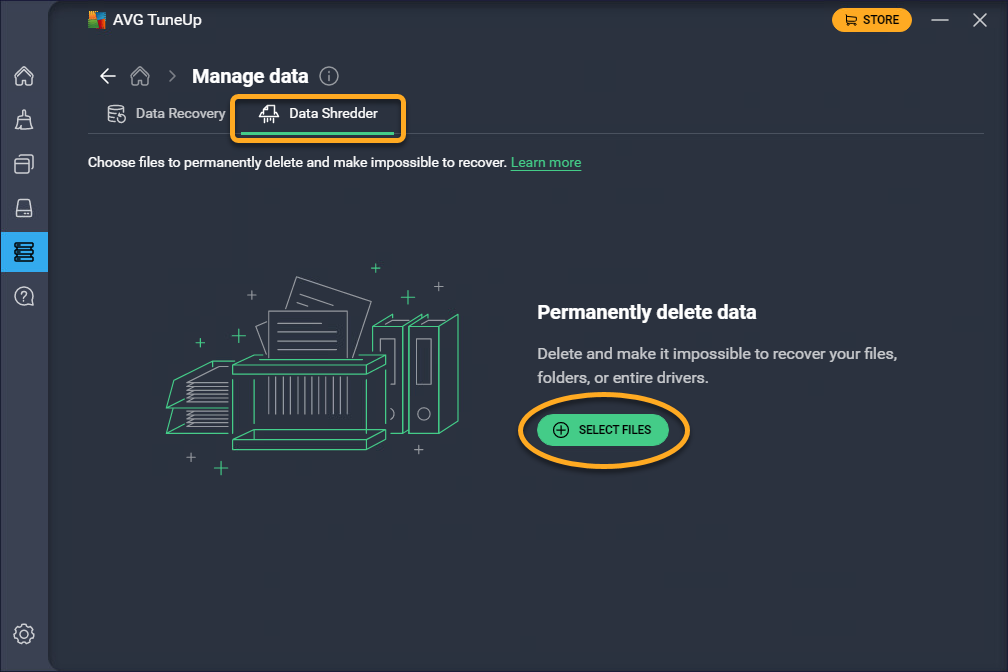The image size is (1008, 672).
Task: Go back using the left arrow
Action: [x=108, y=76]
